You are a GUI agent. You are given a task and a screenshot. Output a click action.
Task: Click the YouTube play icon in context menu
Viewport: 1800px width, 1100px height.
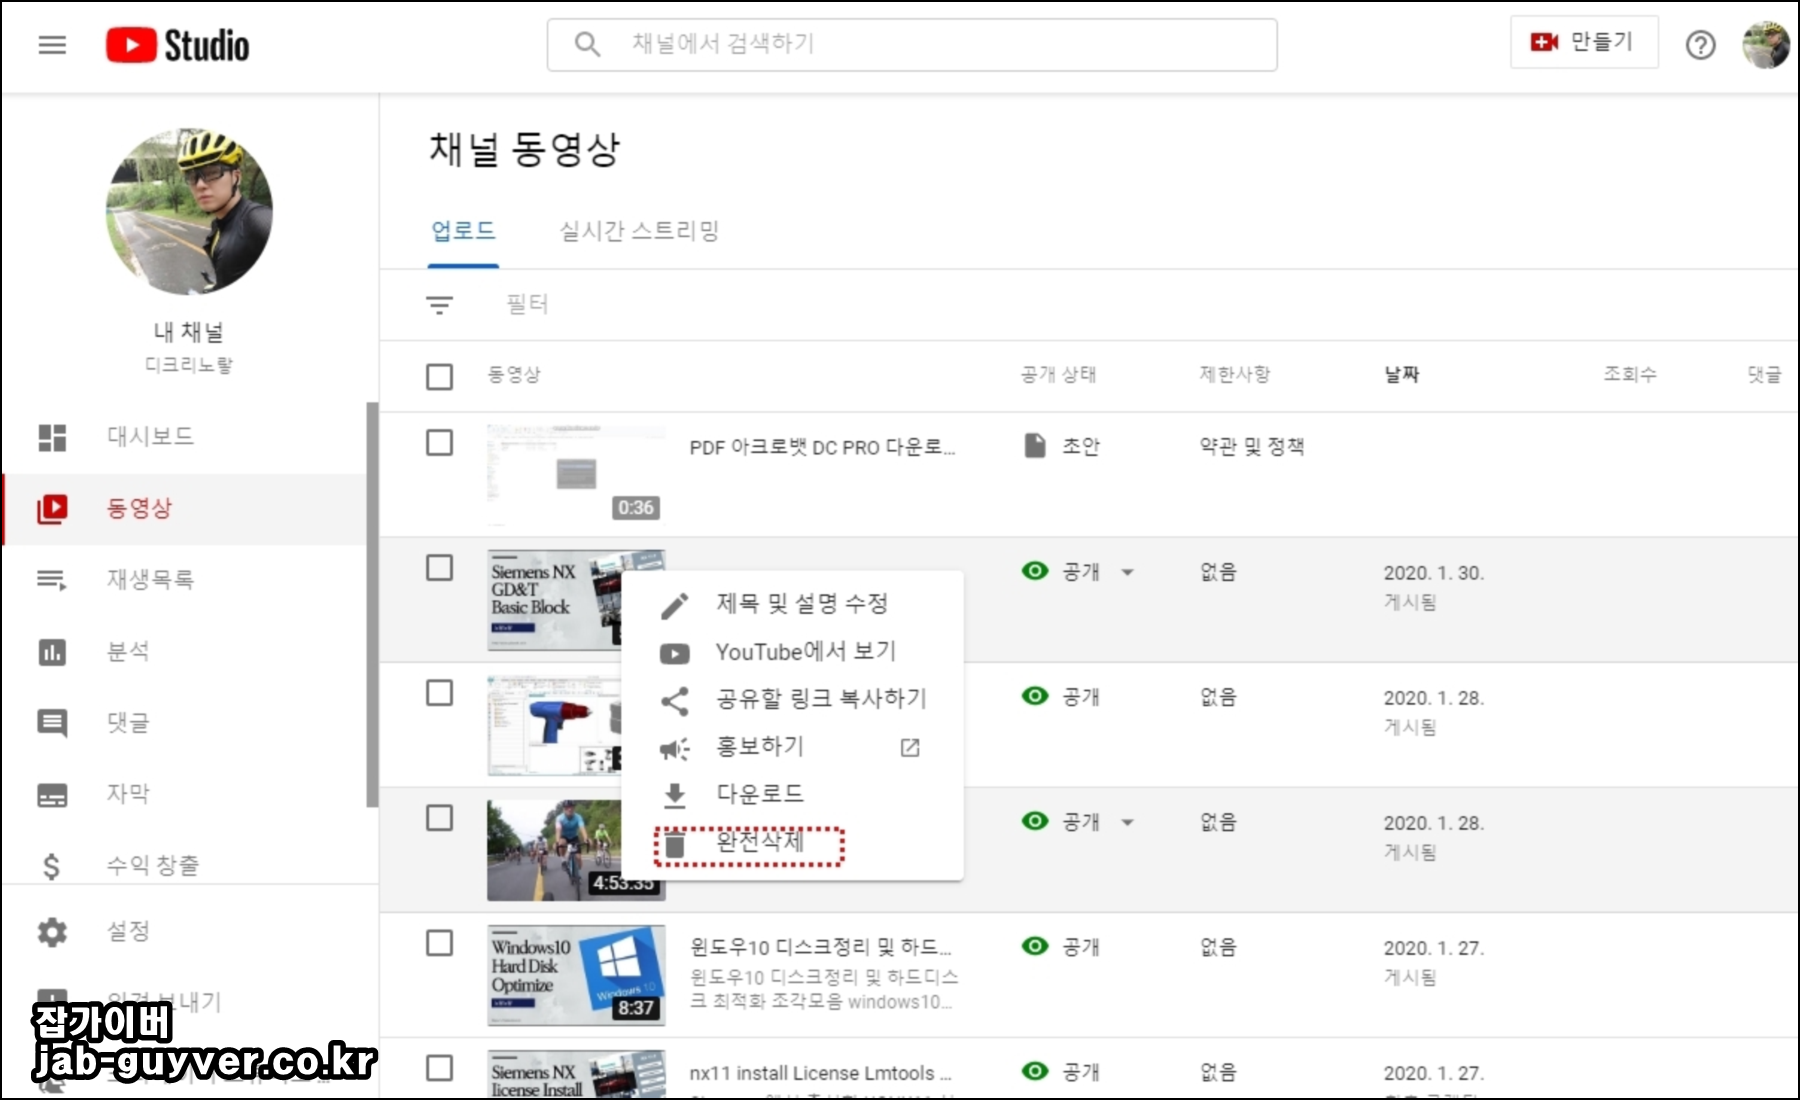tap(675, 653)
